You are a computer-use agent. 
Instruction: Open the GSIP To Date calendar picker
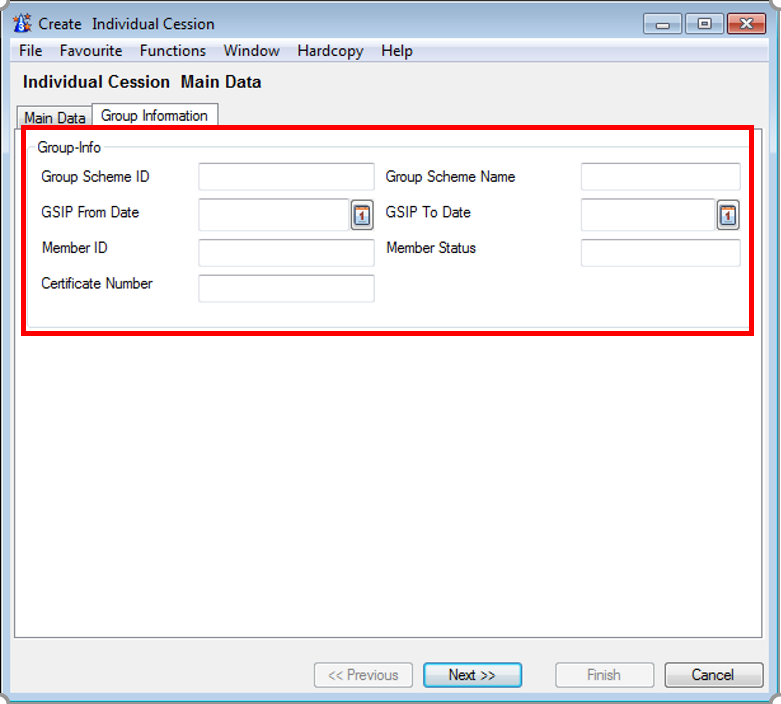727,215
